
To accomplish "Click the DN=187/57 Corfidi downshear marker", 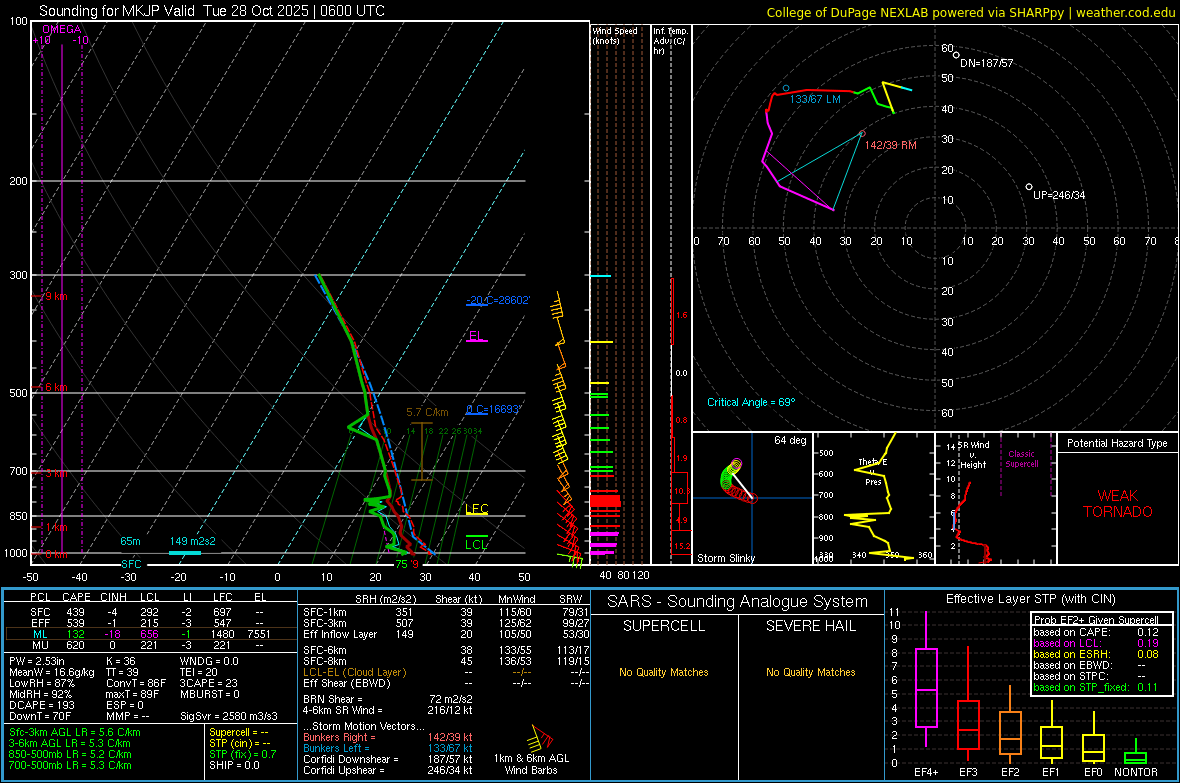I will click(956, 55).
